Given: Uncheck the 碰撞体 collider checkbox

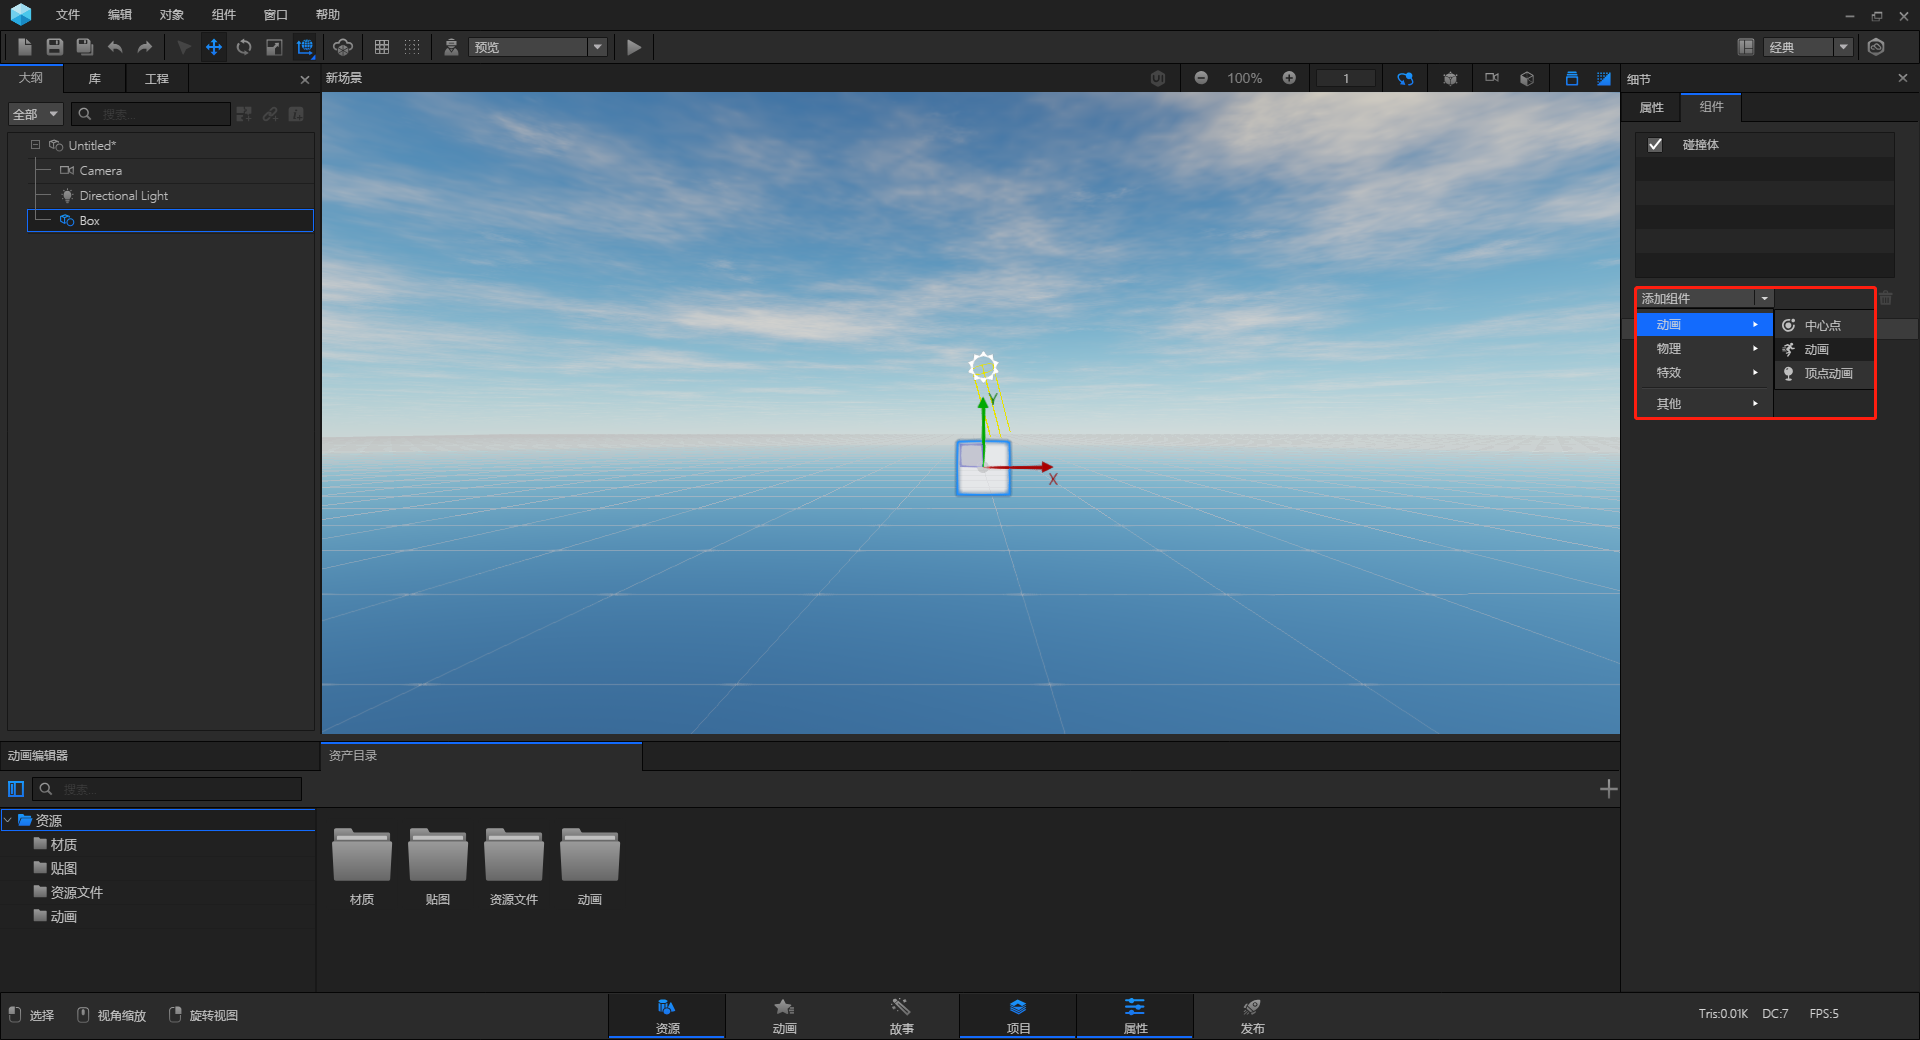Looking at the screenshot, I should coord(1655,144).
